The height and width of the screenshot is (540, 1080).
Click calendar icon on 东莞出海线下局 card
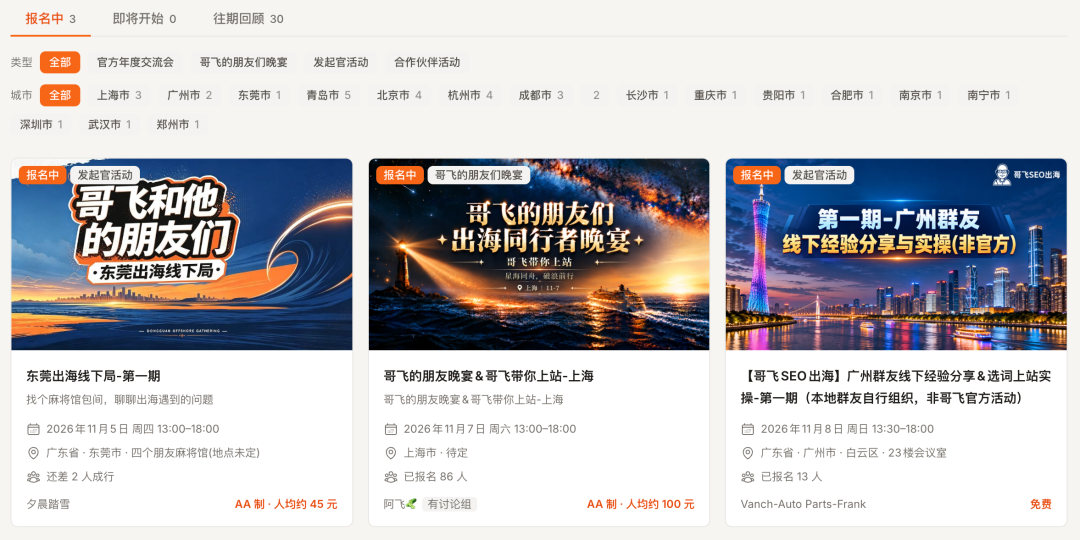point(33,429)
